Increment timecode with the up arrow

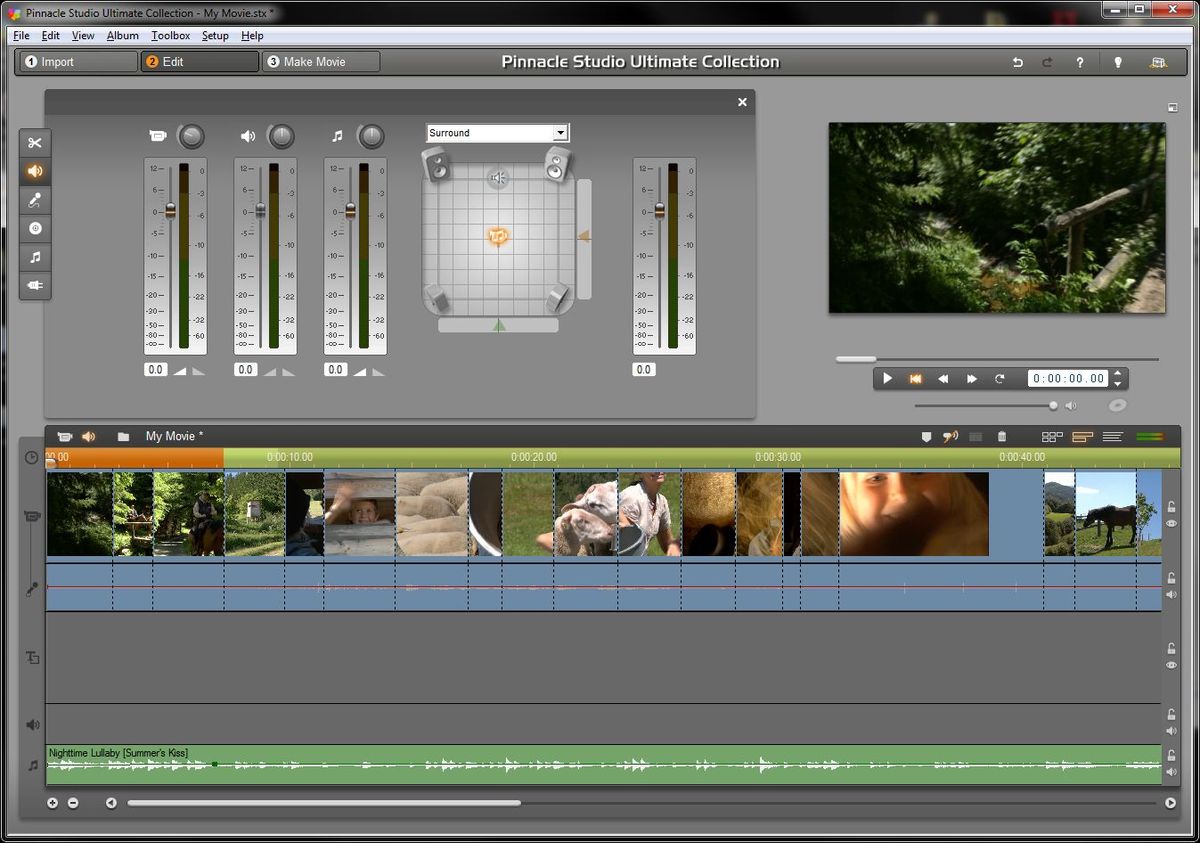click(1118, 374)
